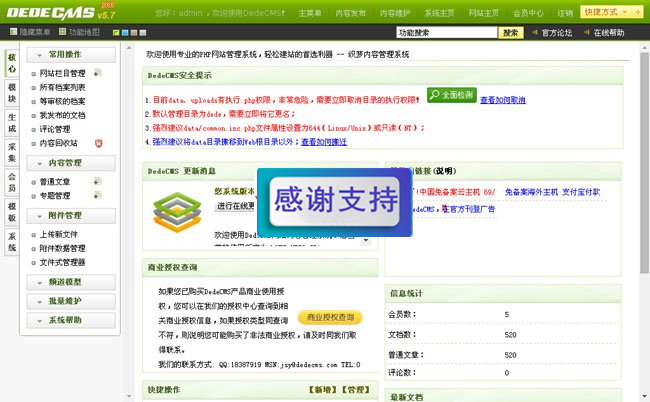The height and width of the screenshot is (402, 650).
Task: Open the 支付宝付款 link
Action: click(x=581, y=192)
